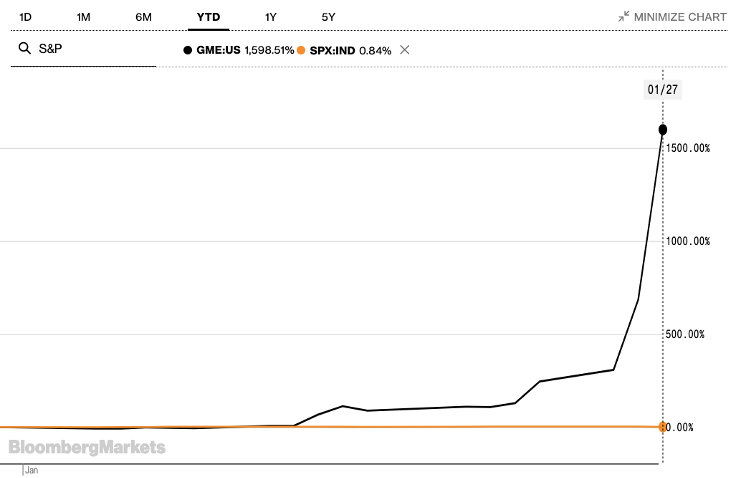Click the 01/27 date label
The height and width of the screenshot is (478, 742).
(x=662, y=89)
